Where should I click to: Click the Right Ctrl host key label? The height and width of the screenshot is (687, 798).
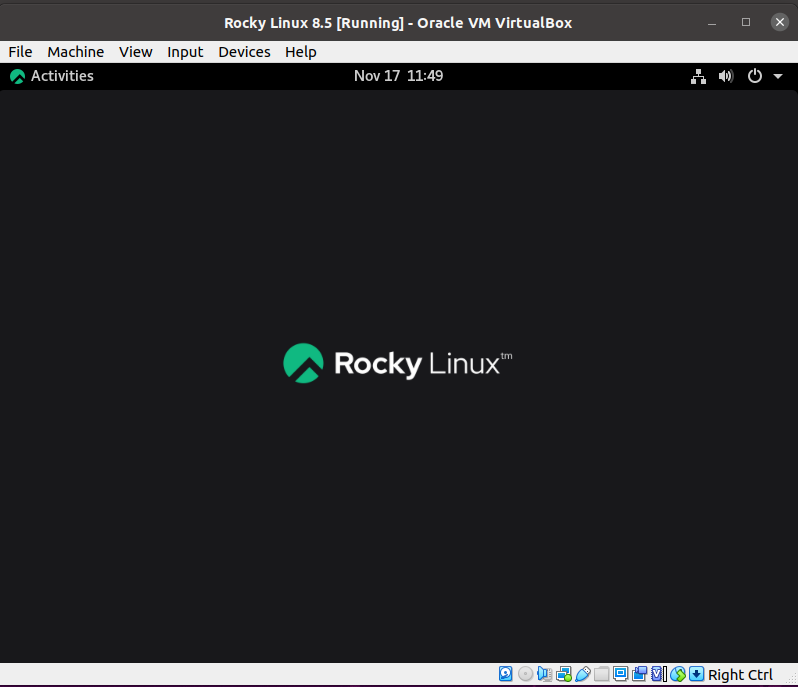click(740, 675)
